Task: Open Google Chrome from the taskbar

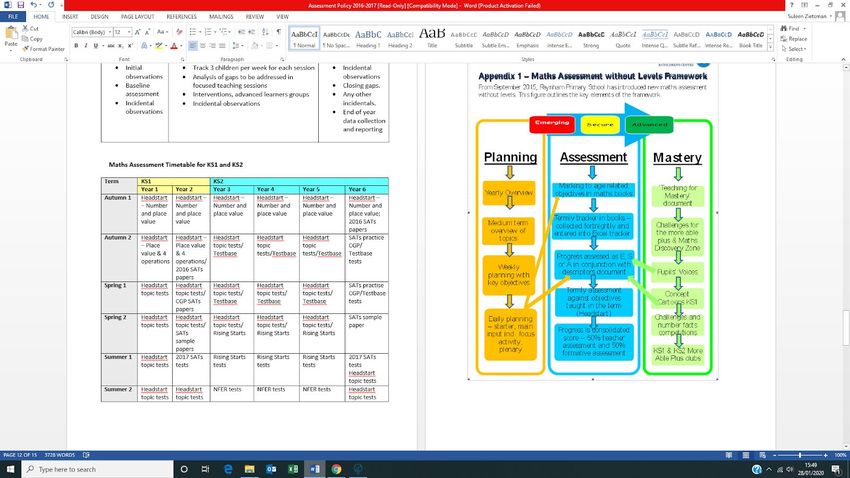Action: pos(336,469)
